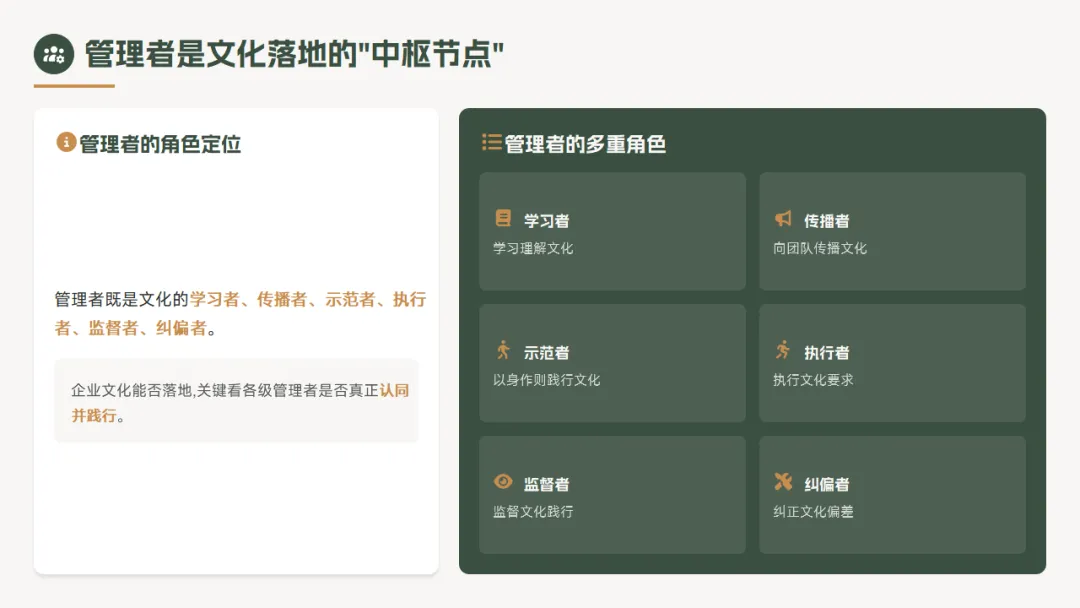Click the book icon next to 学习者
This screenshot has height=608, width=1080.
503,218
